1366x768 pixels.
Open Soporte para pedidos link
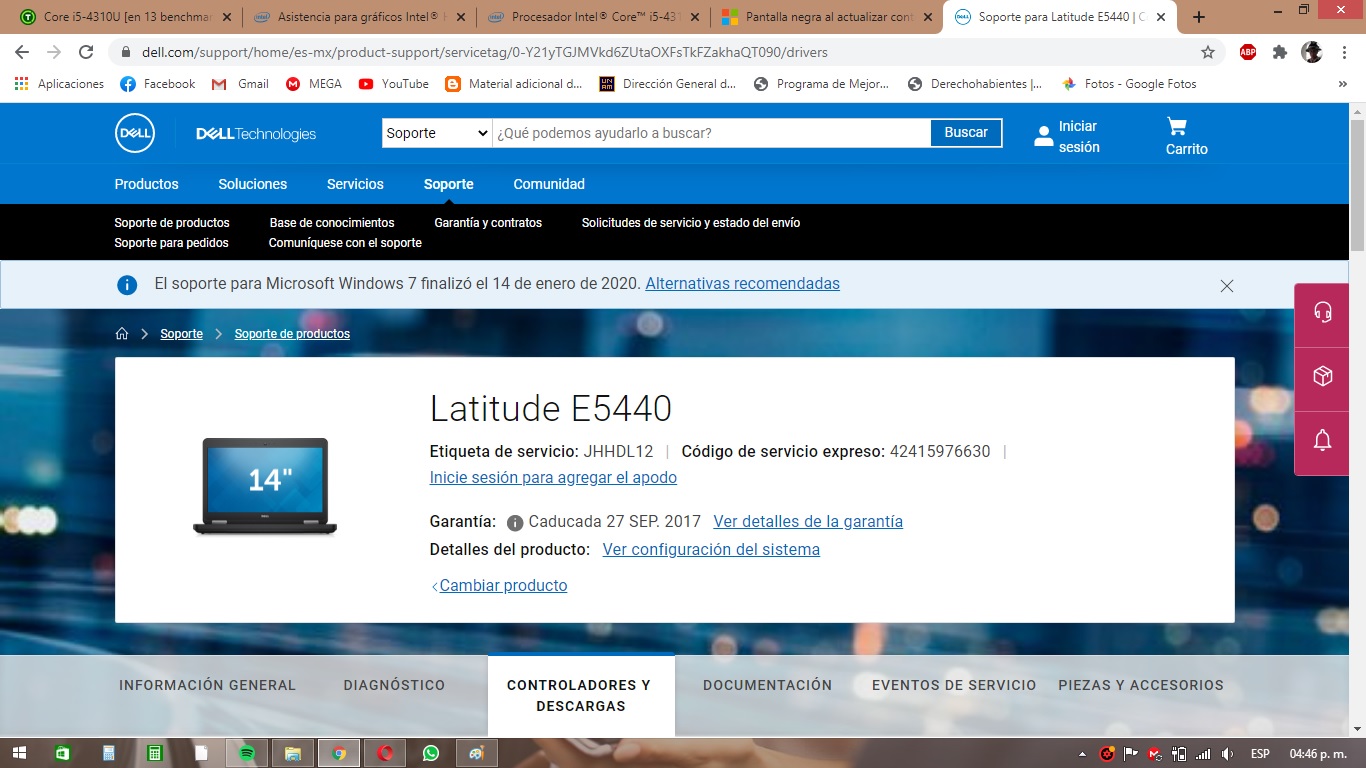tap(172, 243)
